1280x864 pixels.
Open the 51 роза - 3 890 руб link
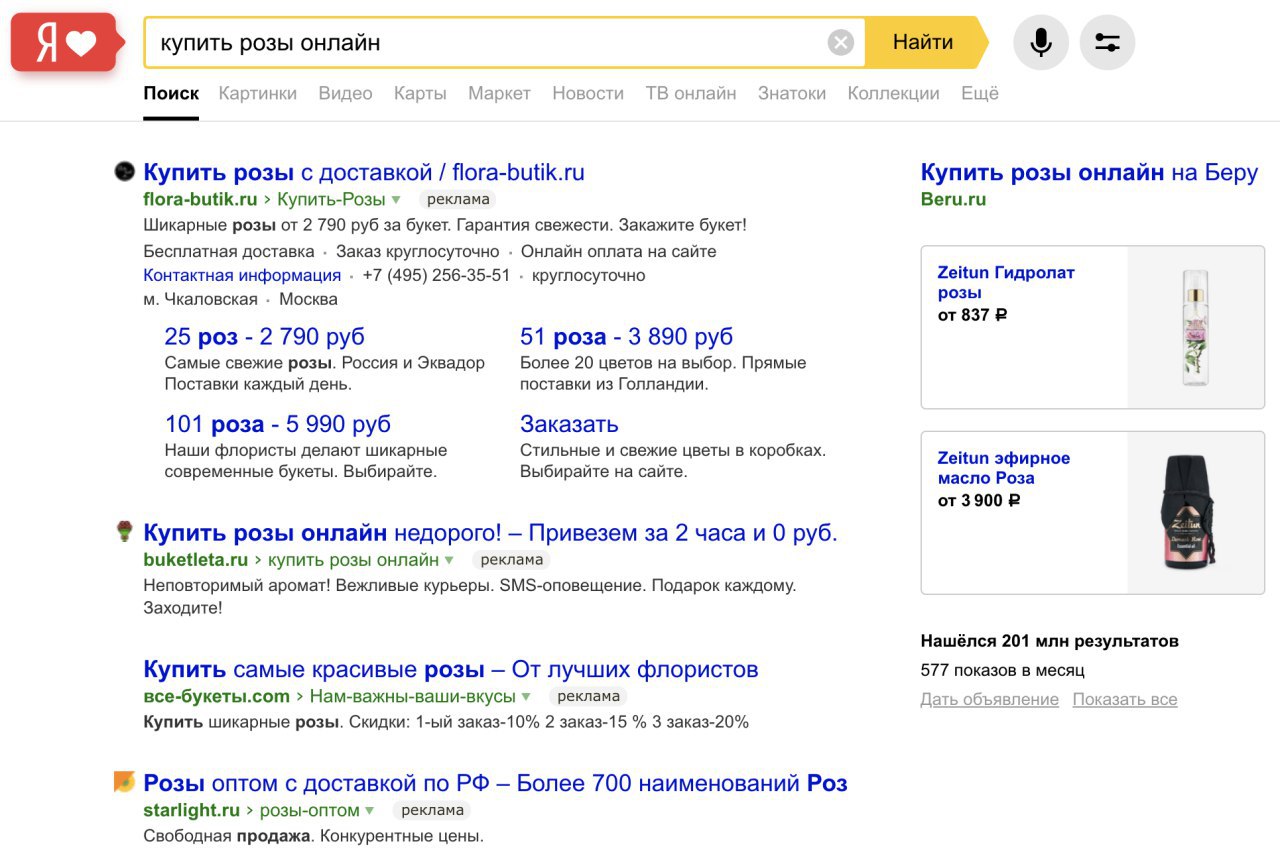point(626,337)
